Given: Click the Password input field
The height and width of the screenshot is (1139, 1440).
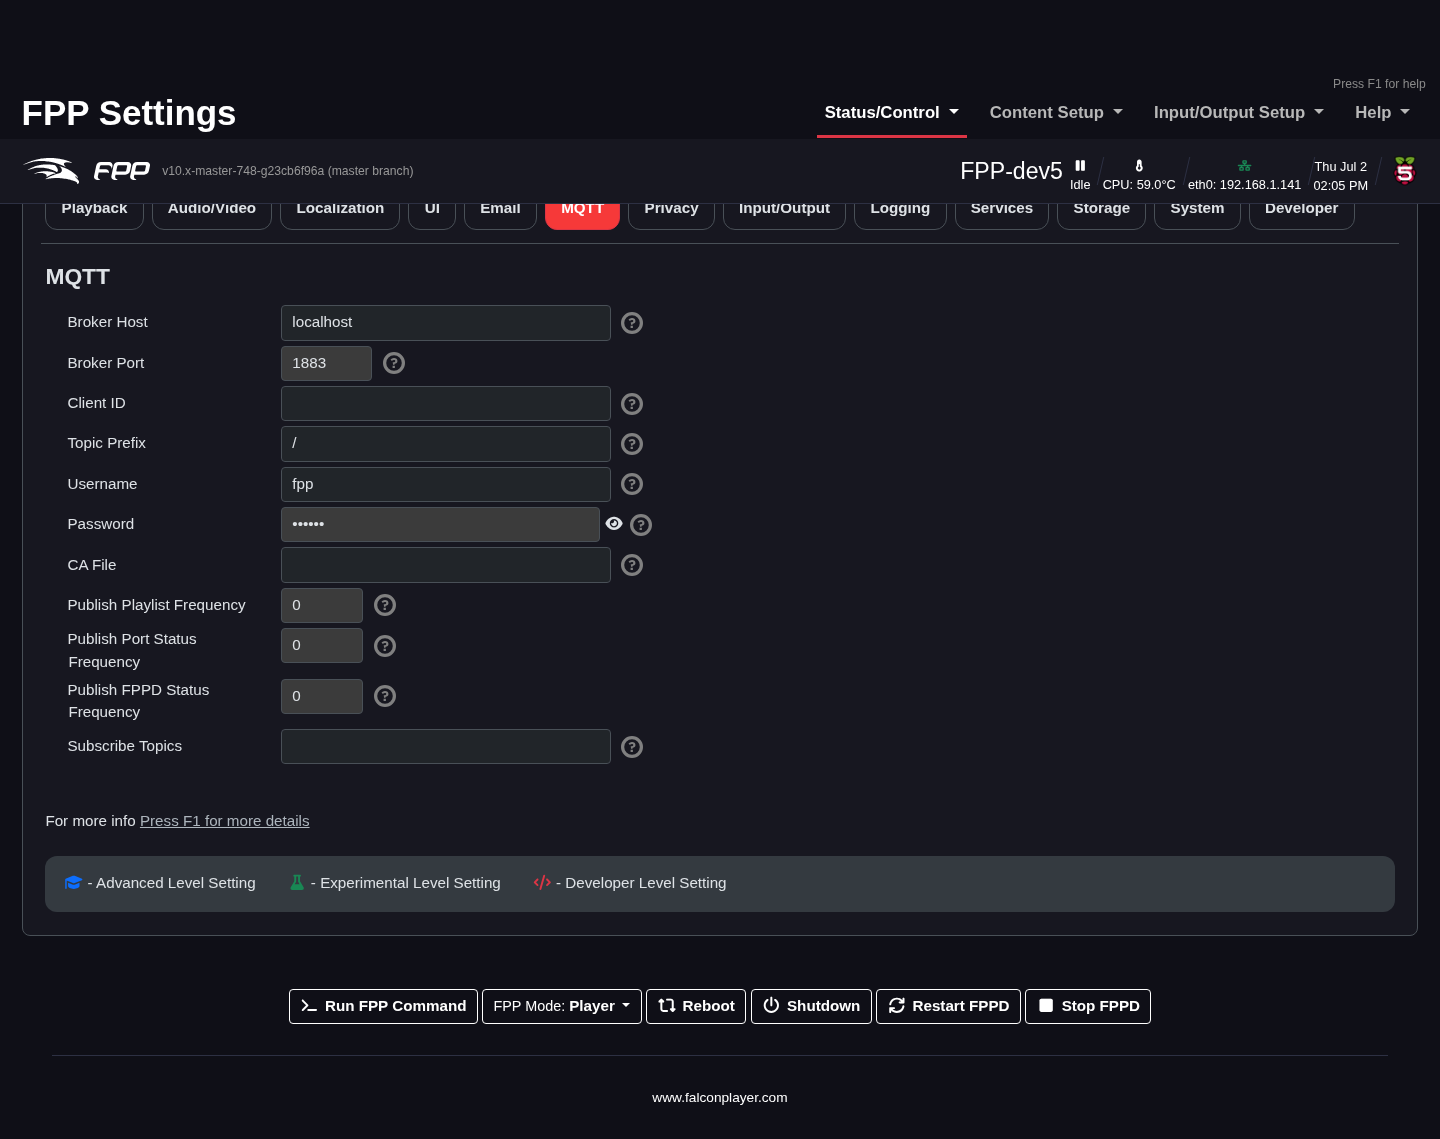Looking at the screenshot, I should pos(440,525).
